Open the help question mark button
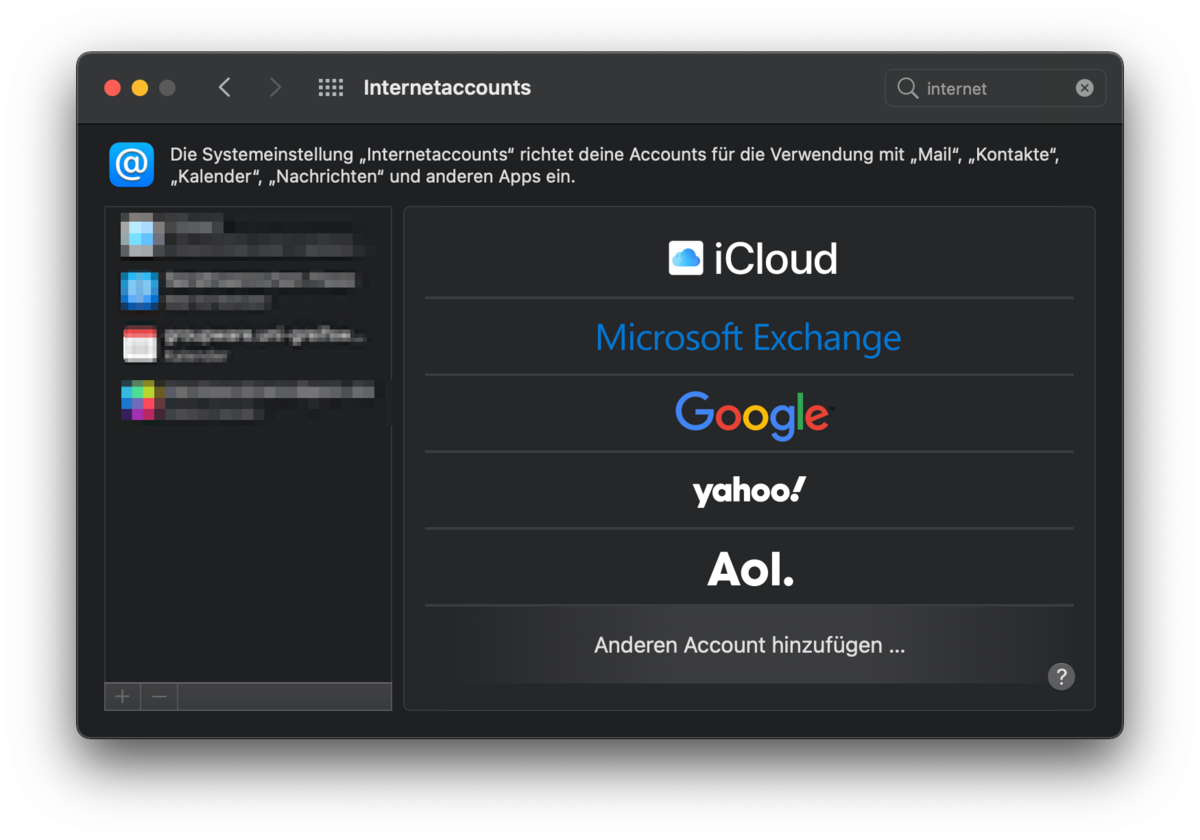The image size is (1200, 840). [x=1061, y=676]
